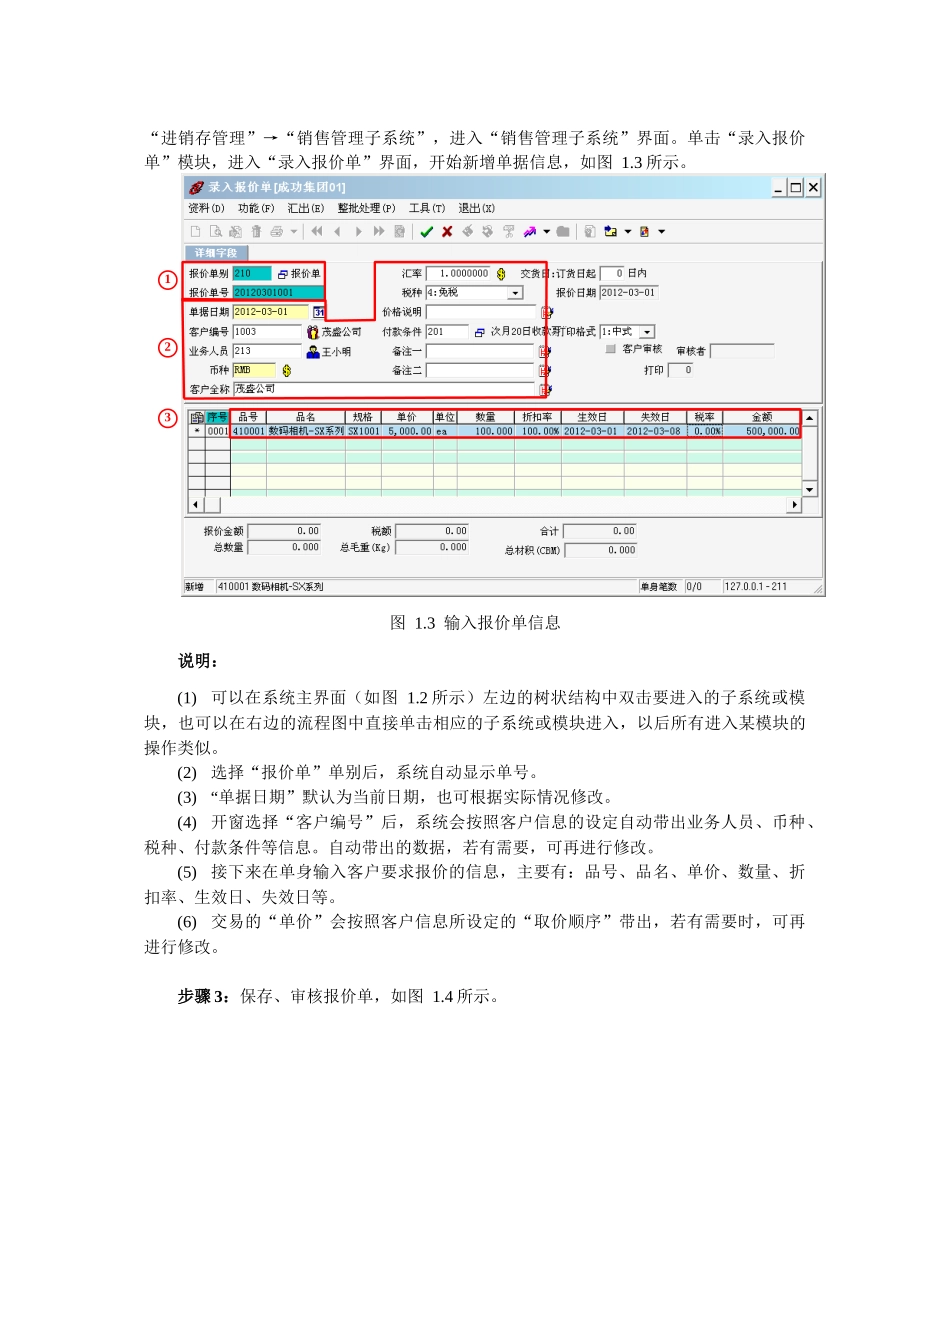Click the printer icon in toolbar
This screenshot has height=1344, width=950.
[277, 231]
